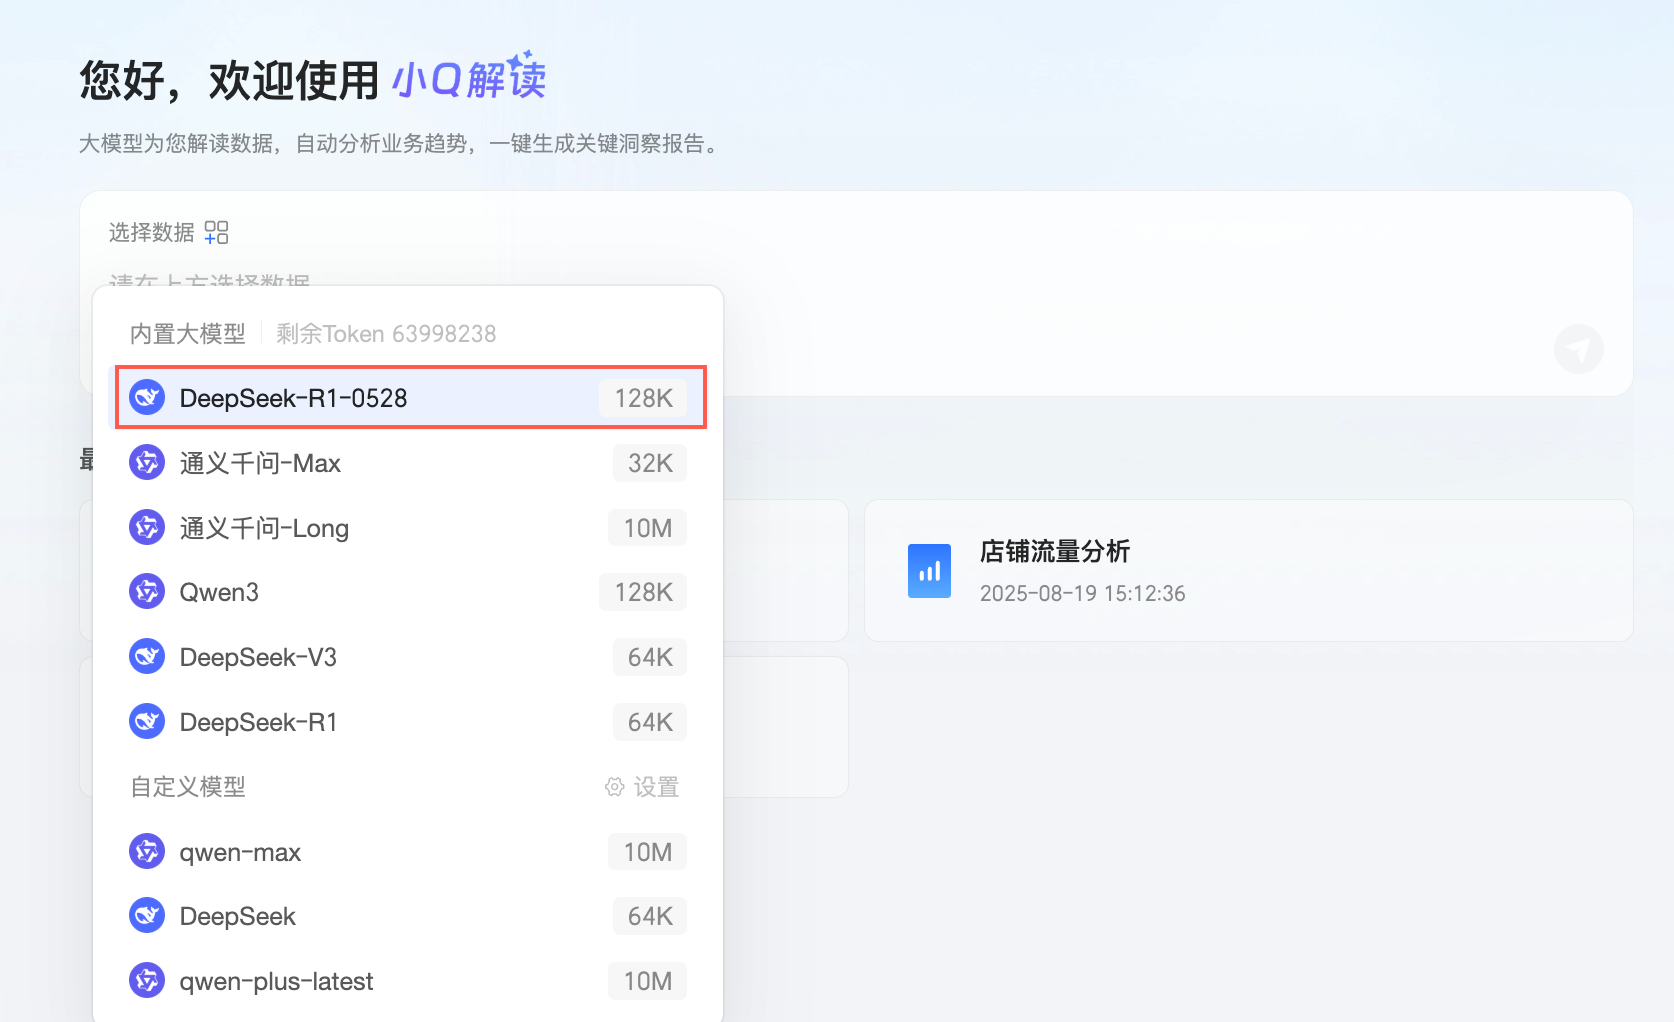Viewport: 1674px width, 1022px height.
Task: Click the custom DeepSeek whale icon
Action: click(x=147, y=916)
